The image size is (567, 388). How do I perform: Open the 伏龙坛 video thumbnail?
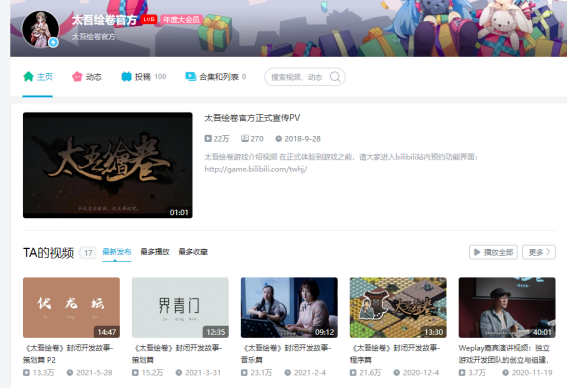click(x=71, y=308)
